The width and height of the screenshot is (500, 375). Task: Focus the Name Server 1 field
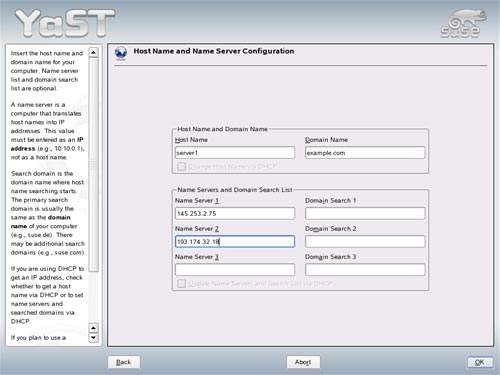(x=235, y=213)
